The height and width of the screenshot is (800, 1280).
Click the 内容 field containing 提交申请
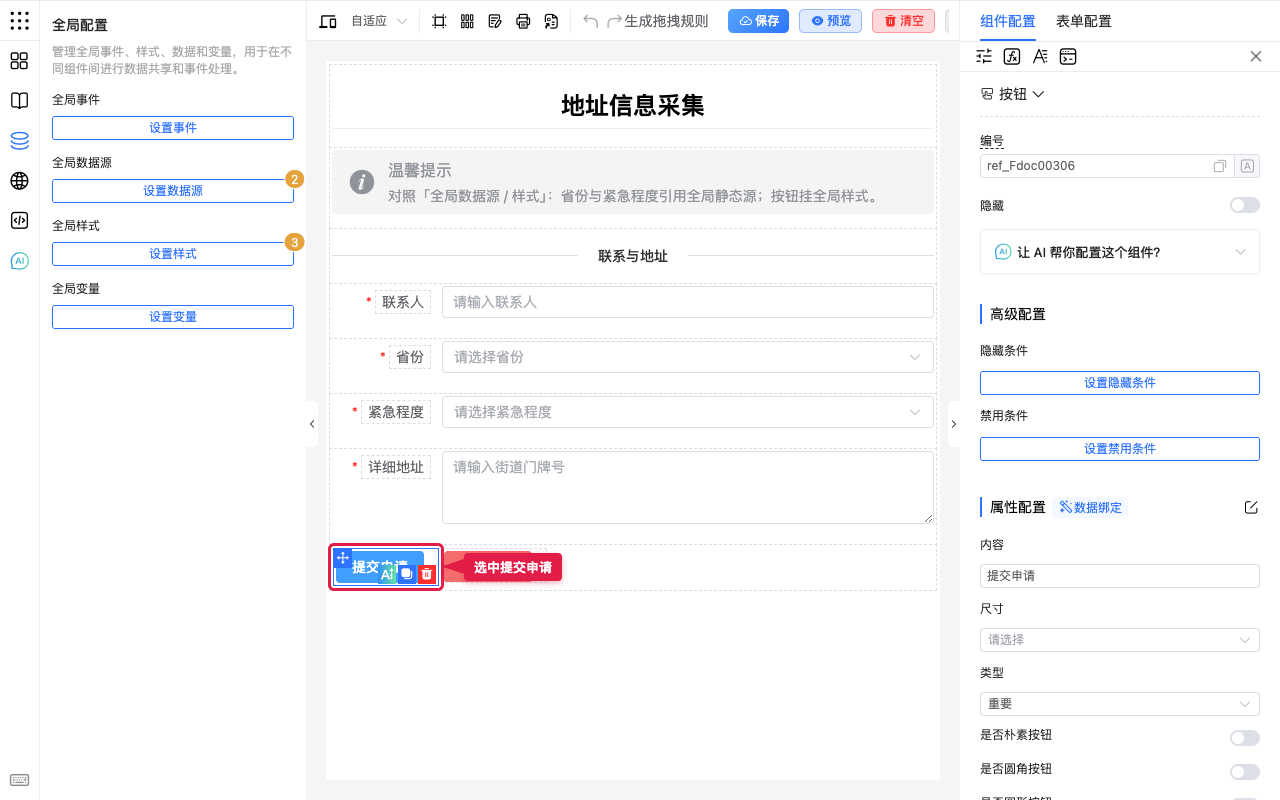click(1120, 576)
